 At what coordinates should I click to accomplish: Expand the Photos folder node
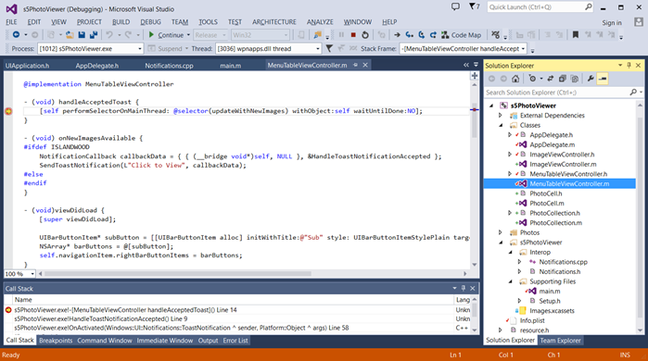(501, 233)
